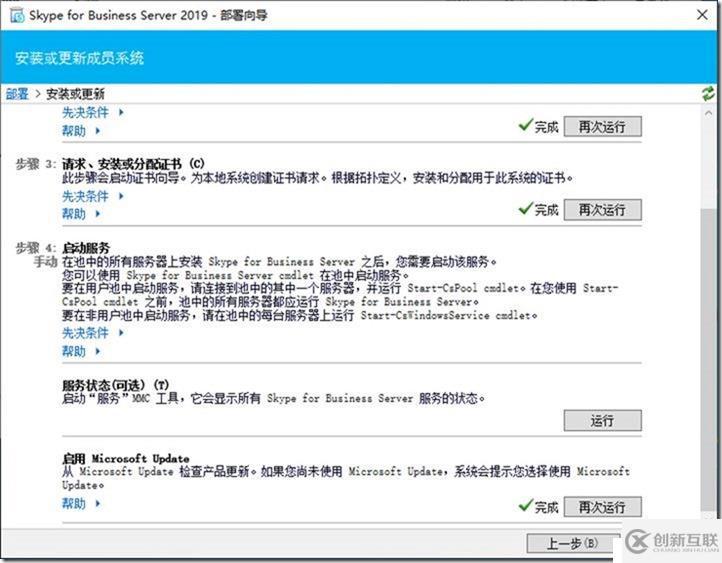Select step 3 title 请求、安装或分配证书 (C)

pos(133,163)
